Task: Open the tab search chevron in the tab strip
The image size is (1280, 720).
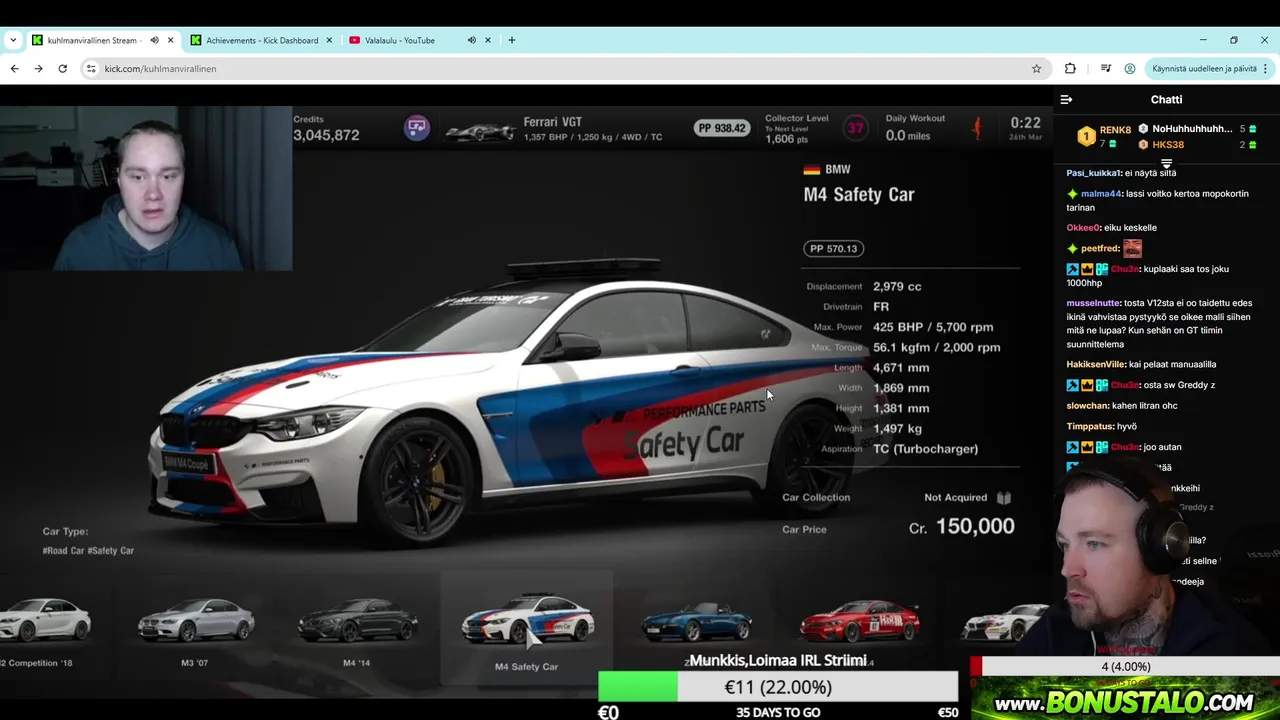Action: [13, 40]
